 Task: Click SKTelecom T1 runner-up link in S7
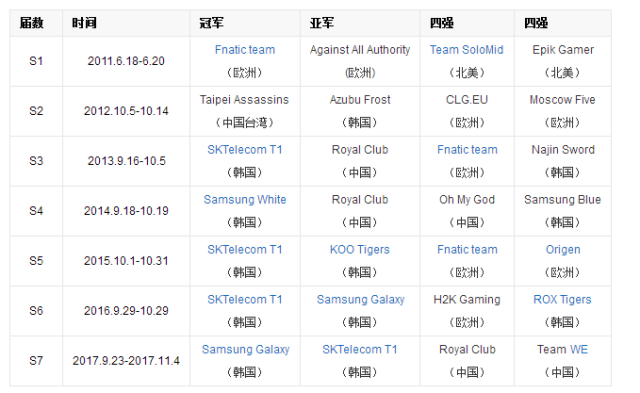coord(360,350)
